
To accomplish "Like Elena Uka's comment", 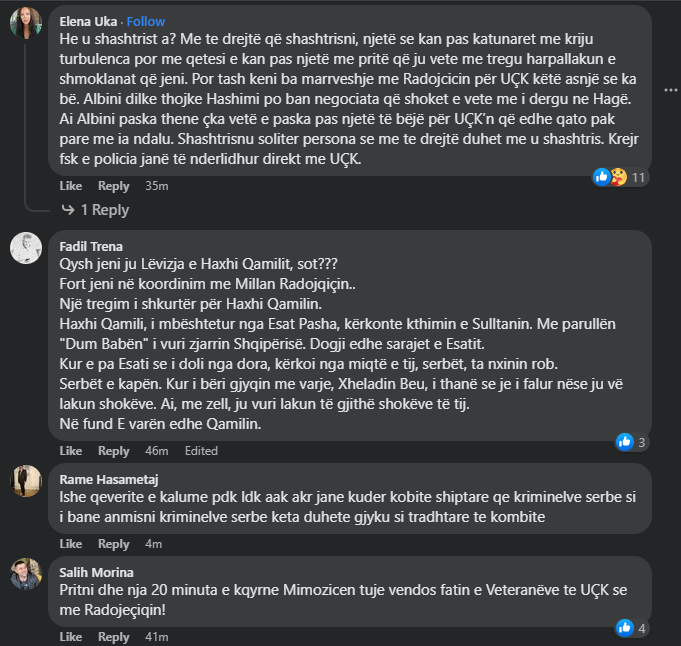I will pos(71,186).
